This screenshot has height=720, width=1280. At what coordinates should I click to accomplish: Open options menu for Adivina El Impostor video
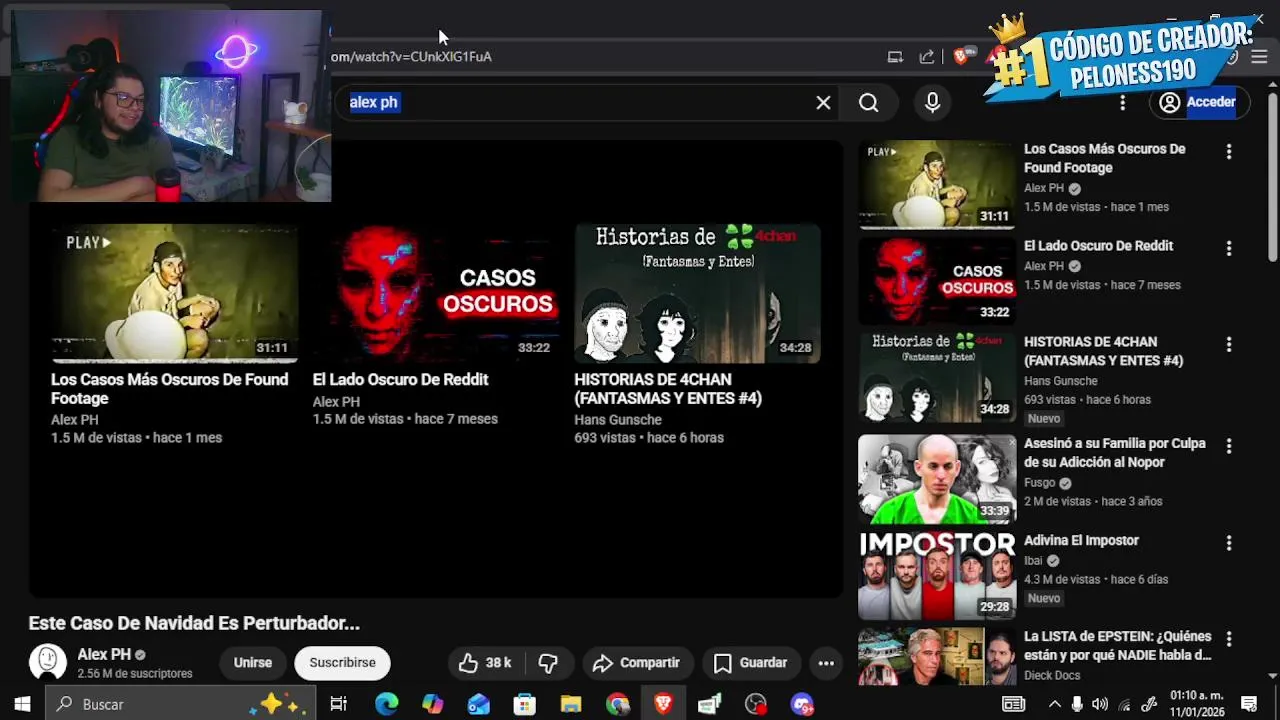coord(1229,543)
